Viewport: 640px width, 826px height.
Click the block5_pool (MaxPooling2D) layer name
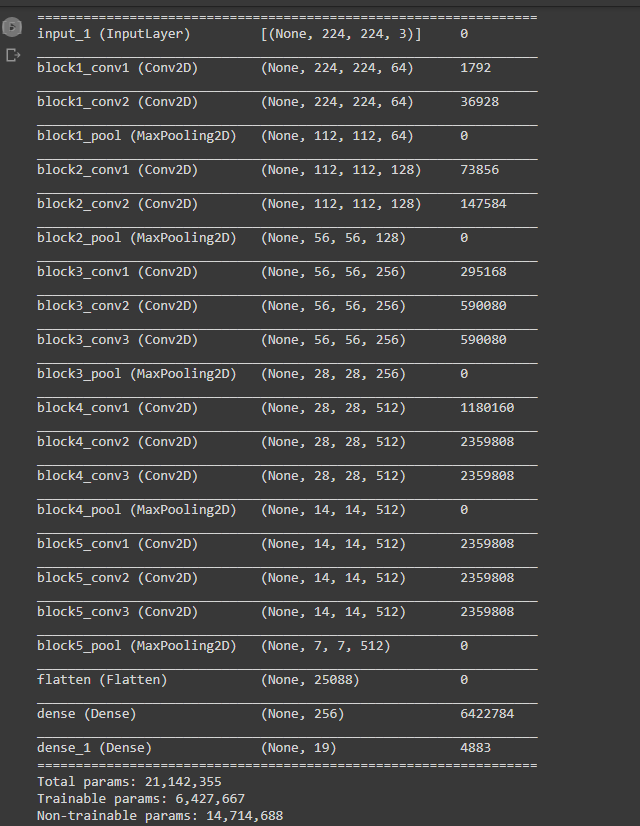pyautogui.click(x=136, y=646)
